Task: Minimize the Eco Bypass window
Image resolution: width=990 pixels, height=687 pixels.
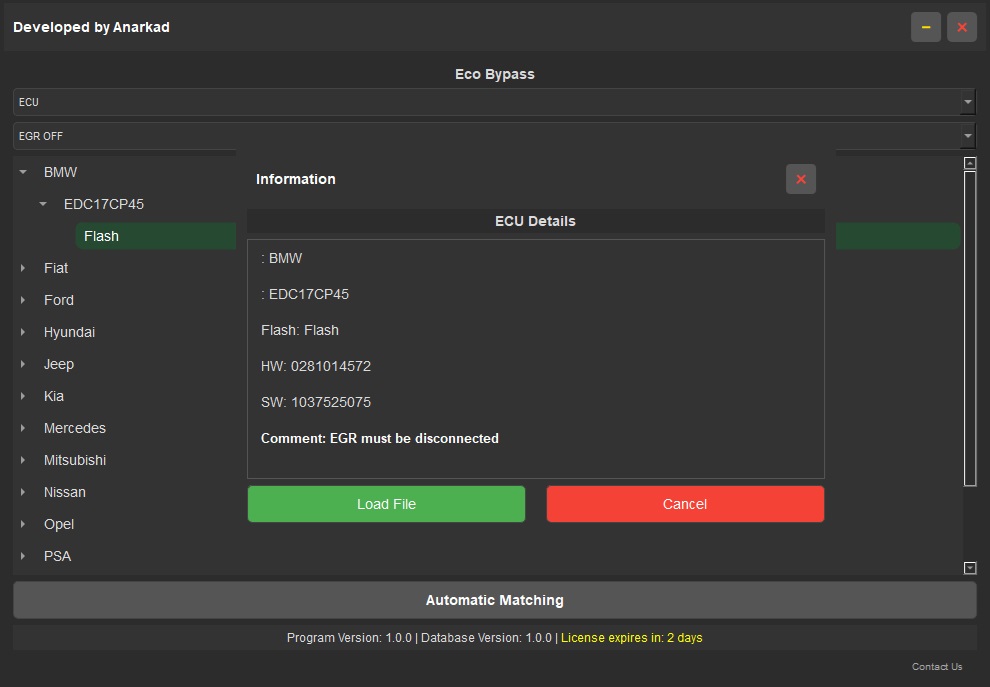Action: click(926, 27)
